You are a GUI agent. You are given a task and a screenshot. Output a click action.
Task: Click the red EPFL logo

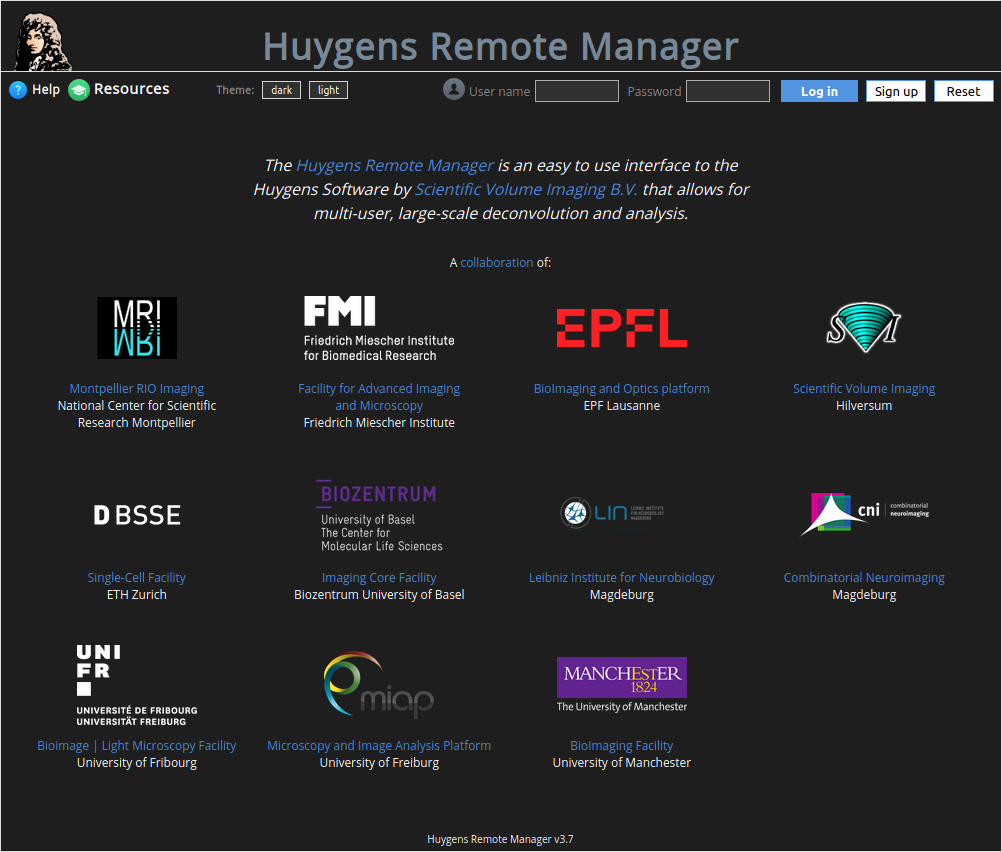(621, 328)
